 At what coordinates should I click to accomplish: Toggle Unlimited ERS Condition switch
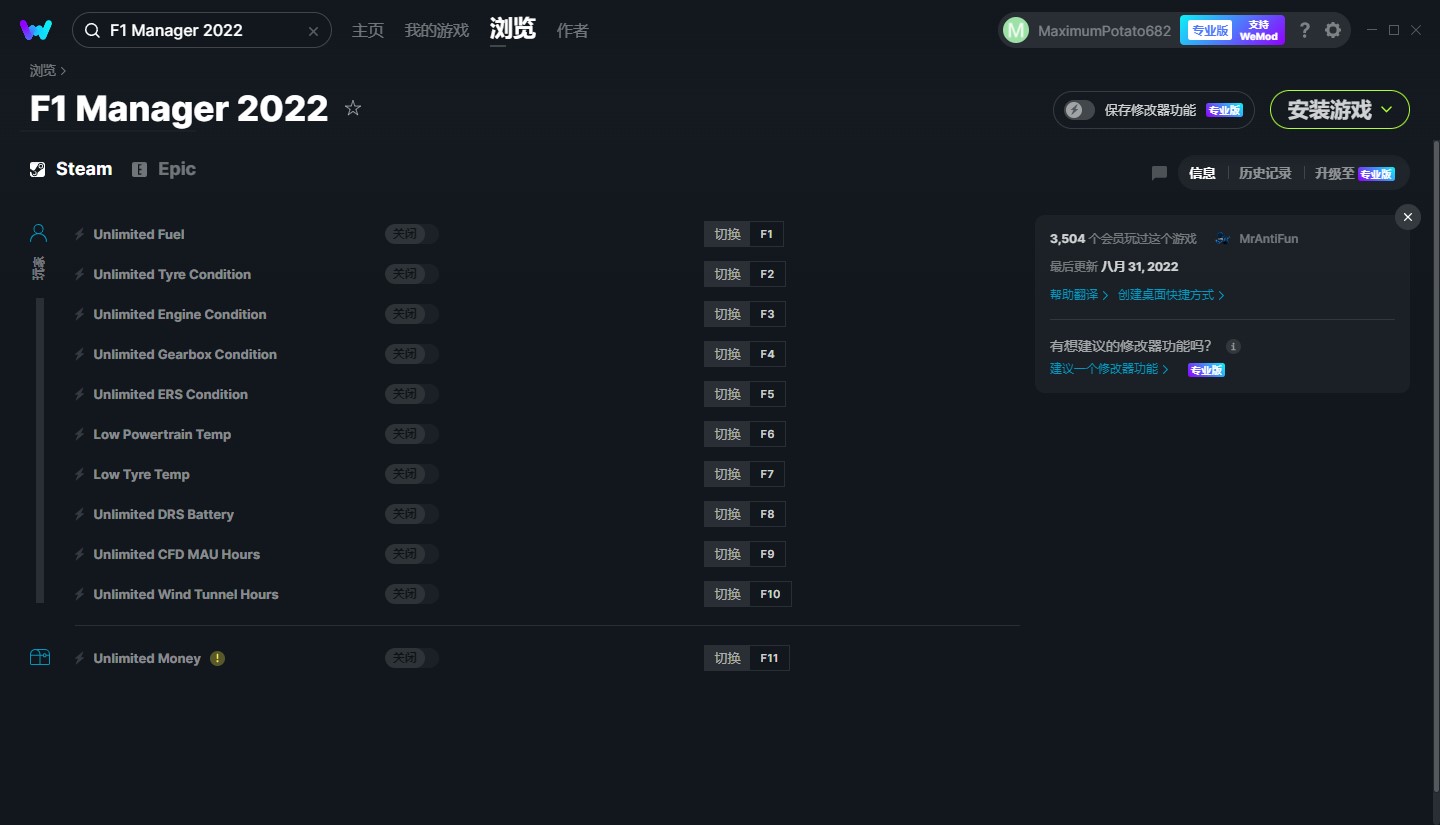(x=412, y=394)
